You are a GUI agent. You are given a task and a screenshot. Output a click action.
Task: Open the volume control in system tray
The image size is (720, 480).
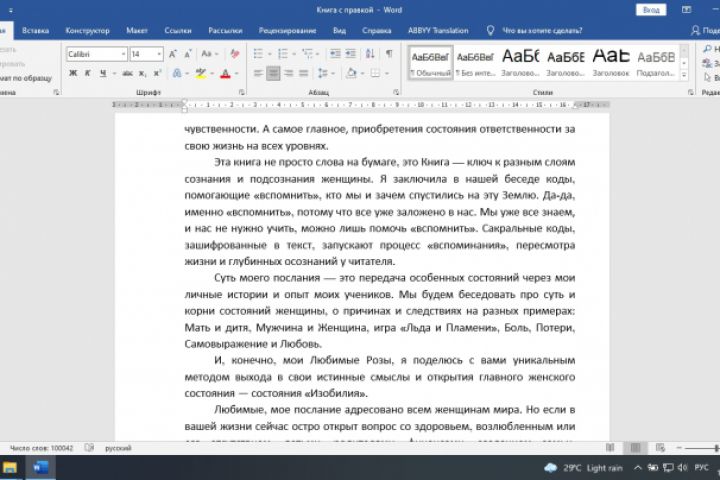tap(682, 468)
